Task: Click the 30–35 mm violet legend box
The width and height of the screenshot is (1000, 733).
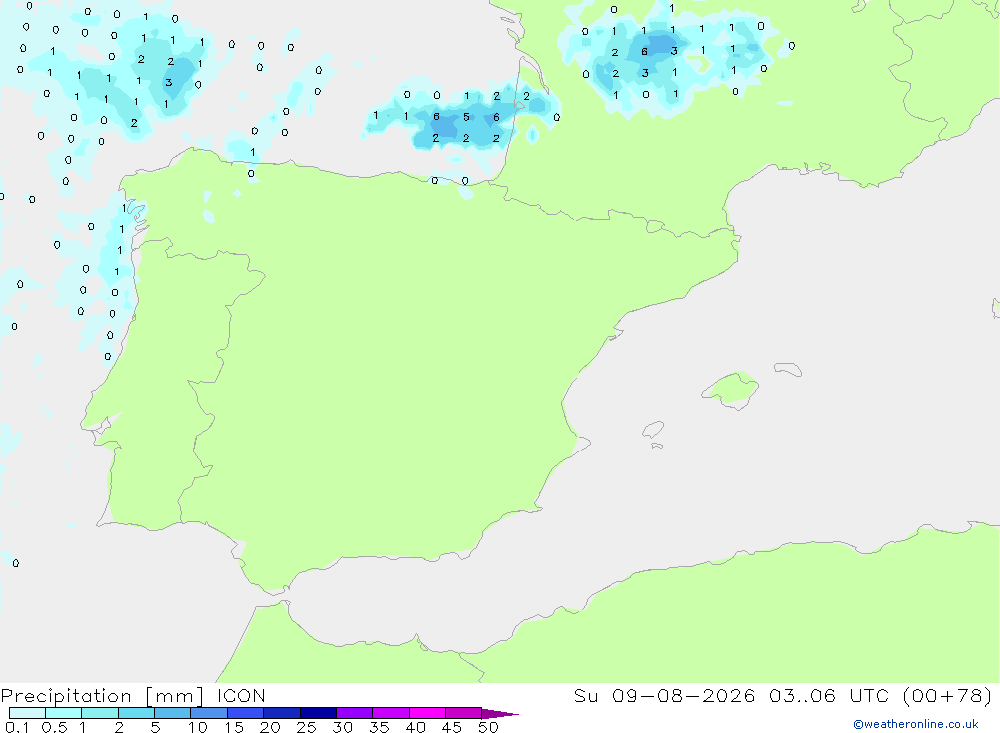Action: coord(355,713)
